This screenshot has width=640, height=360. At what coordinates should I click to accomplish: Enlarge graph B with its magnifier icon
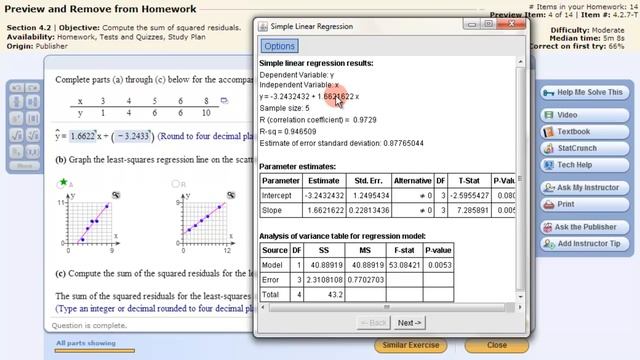pos(231,196)
